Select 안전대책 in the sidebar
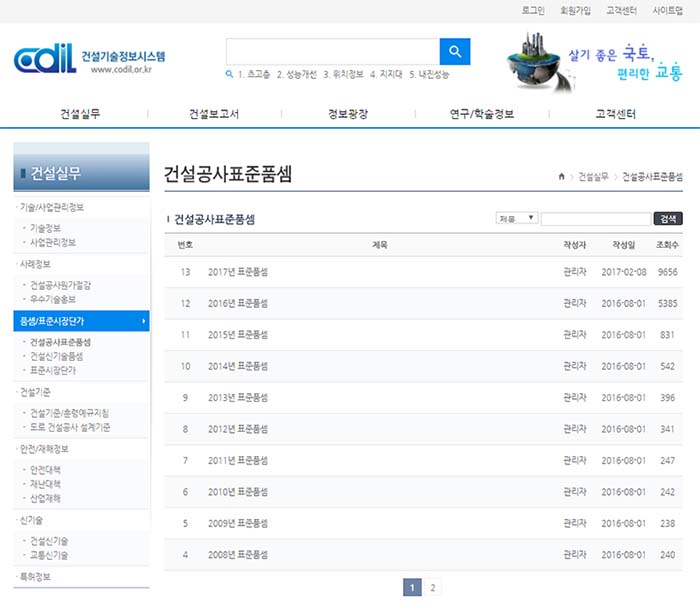The height and width of the screenshot is (606, 700). [45, 470]
